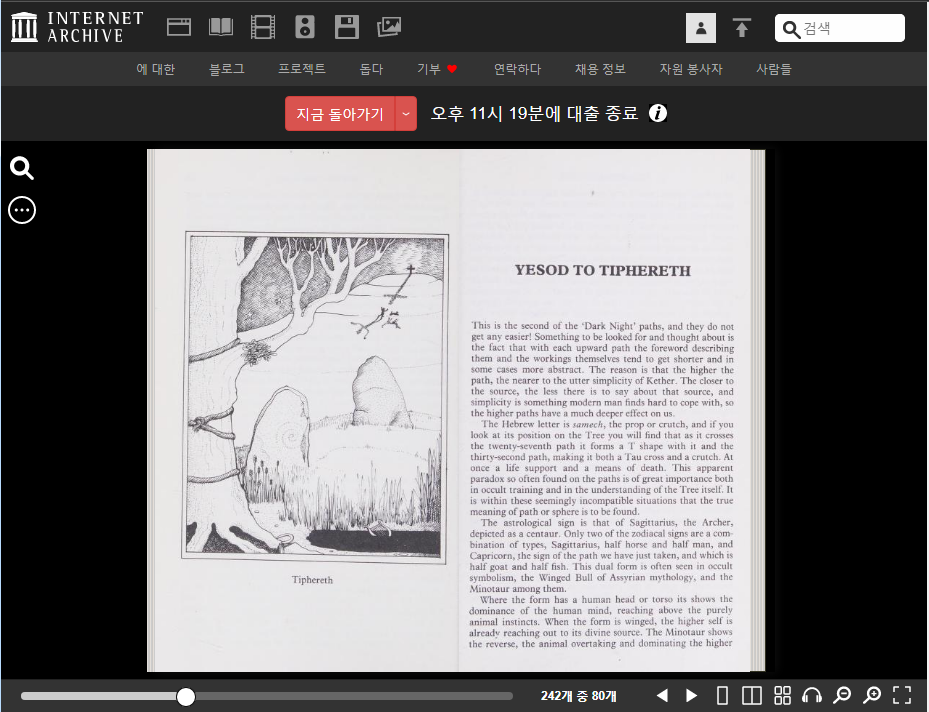Image resolution: width=929 pixels, height=712 pixels.
Task: Open the 기부 donate menu item
Action: point(437,69)
